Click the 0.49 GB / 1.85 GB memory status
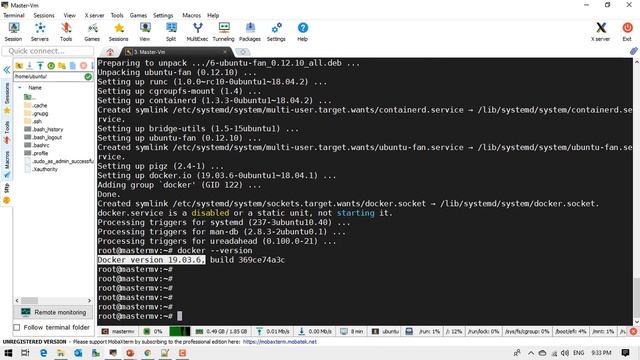 222,331
